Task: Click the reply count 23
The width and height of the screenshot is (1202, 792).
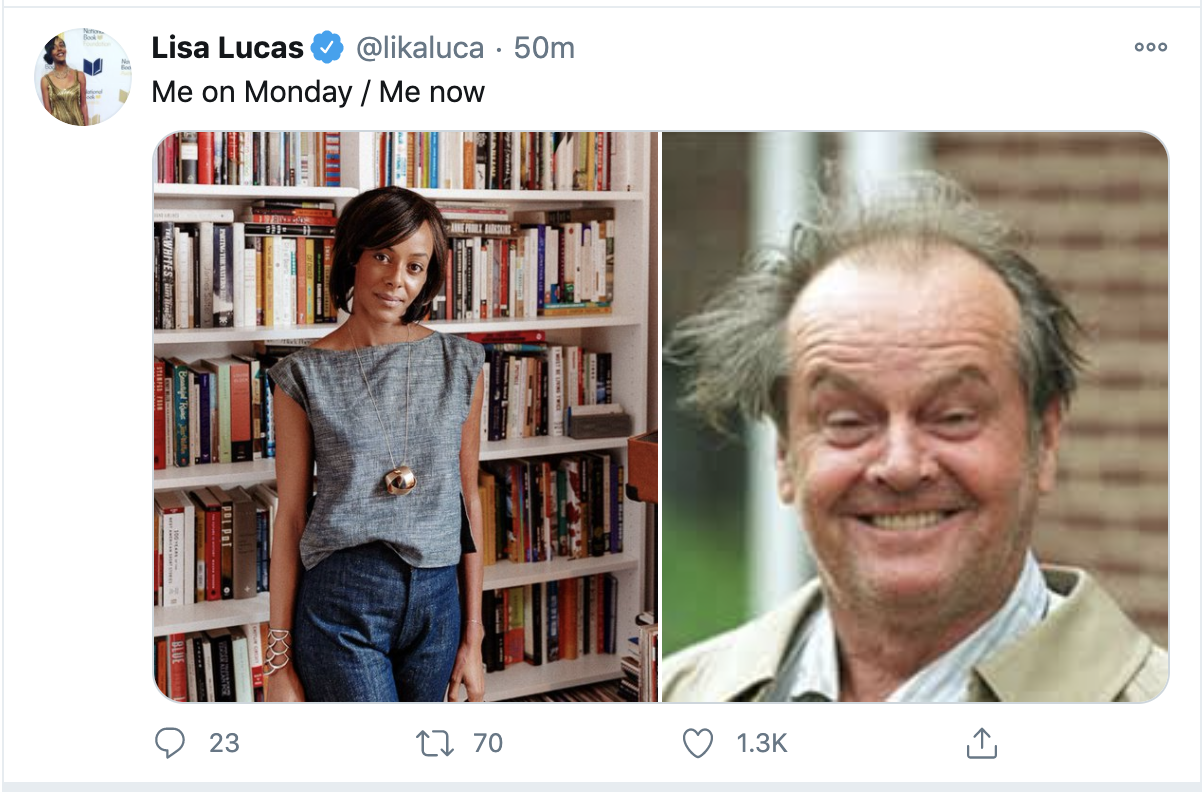Action: tap(225, 742)
